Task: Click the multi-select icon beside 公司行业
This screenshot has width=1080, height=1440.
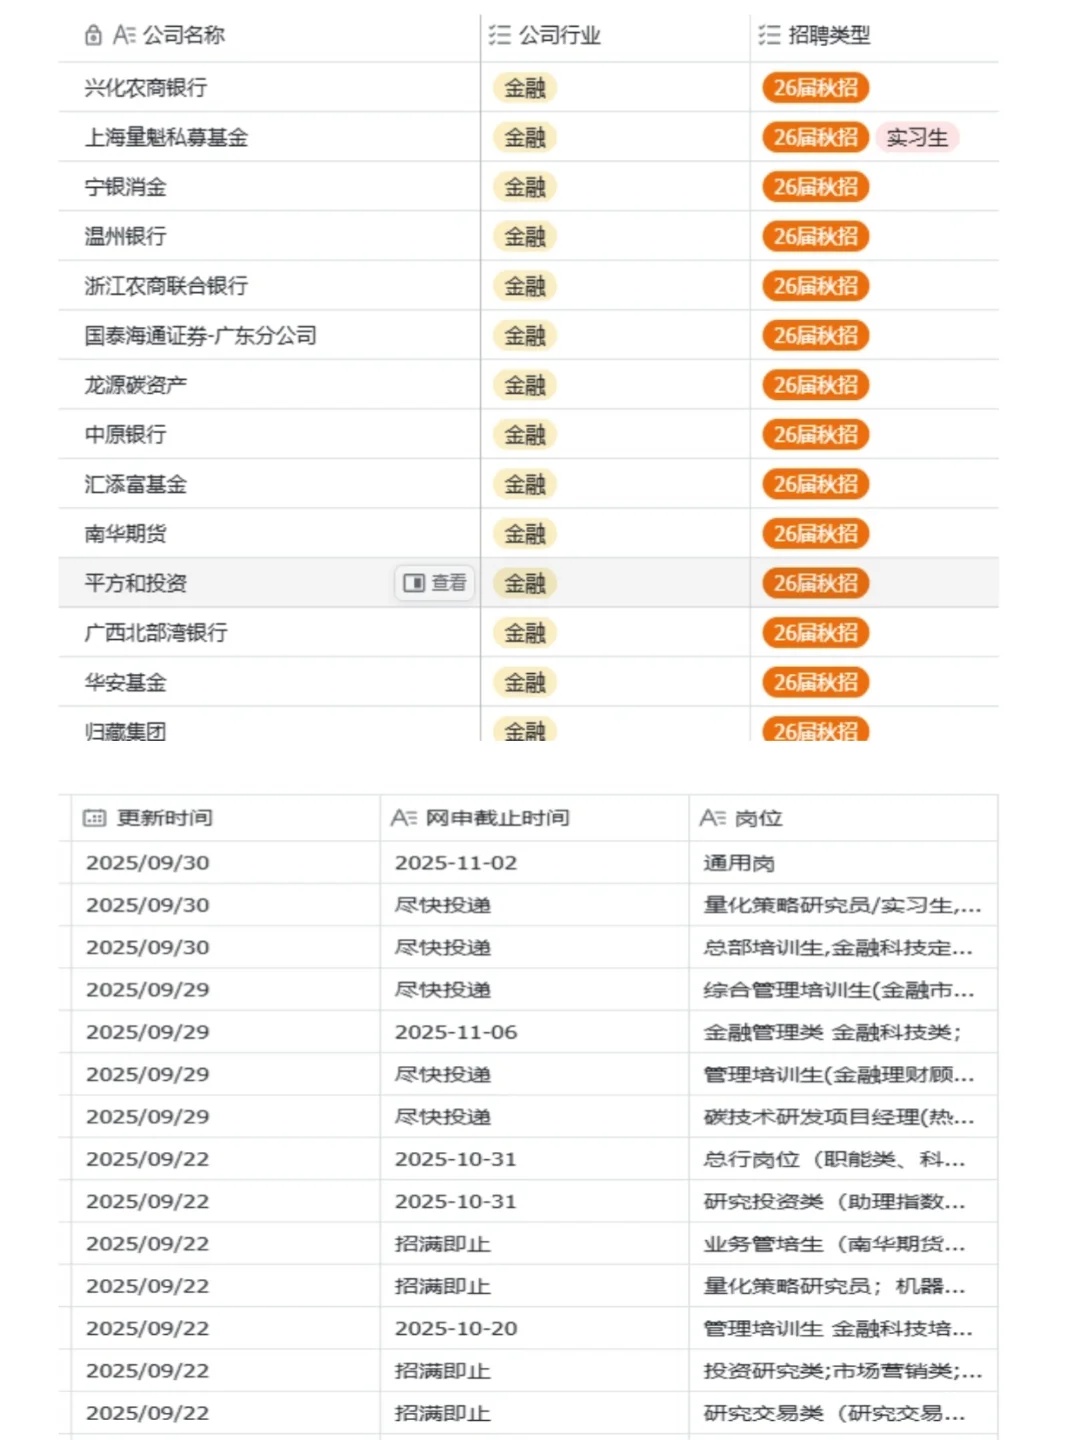Action: coord(499,36)
